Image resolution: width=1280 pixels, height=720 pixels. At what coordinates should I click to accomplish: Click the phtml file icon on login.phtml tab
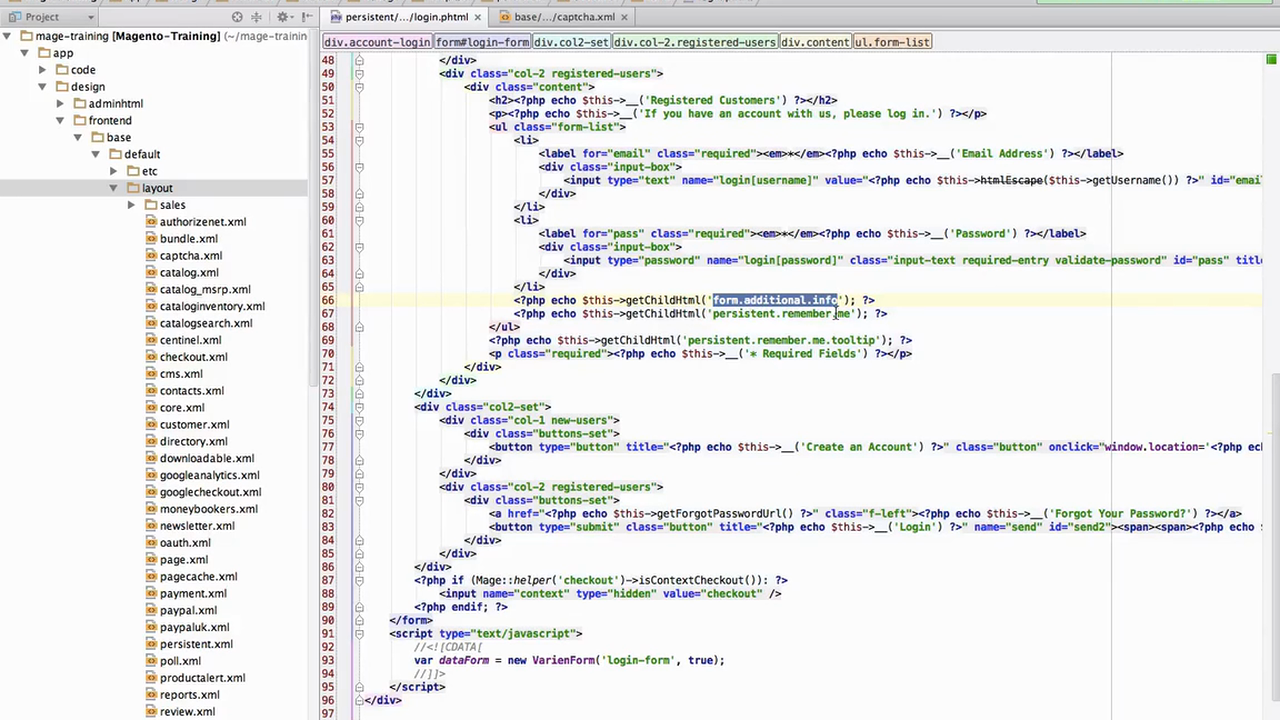337,16
